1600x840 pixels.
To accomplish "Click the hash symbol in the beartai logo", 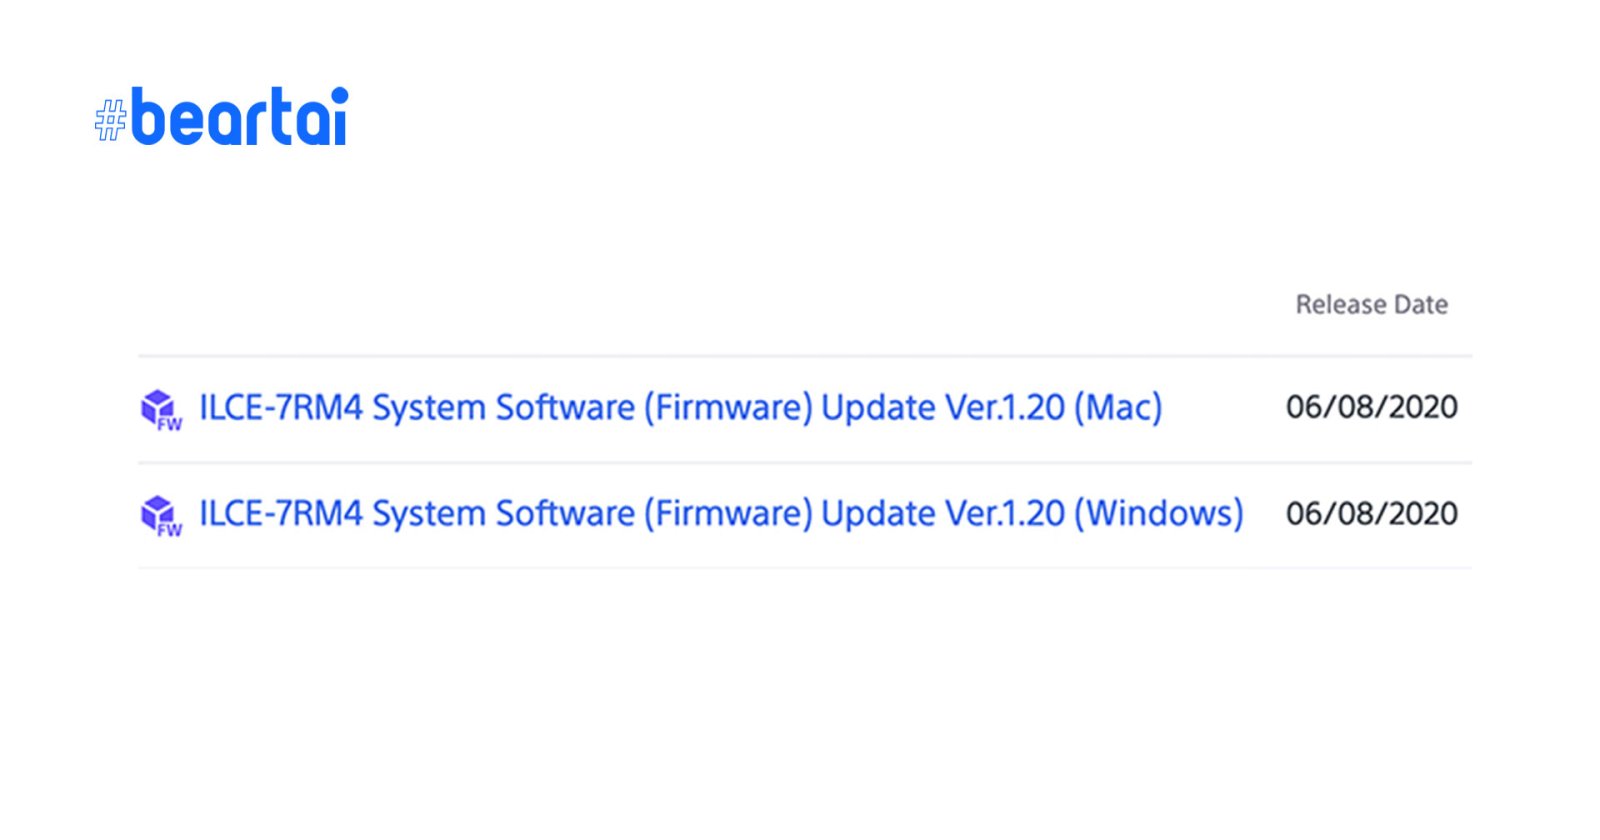I will click(110, 121).
